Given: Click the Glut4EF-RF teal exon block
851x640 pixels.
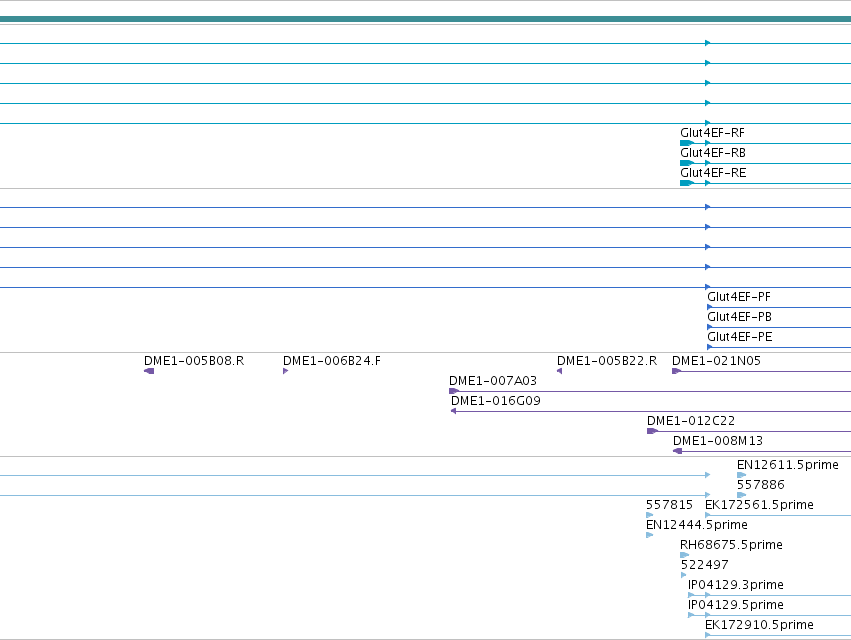Looking at the screenshot, I should pos(687,143).
